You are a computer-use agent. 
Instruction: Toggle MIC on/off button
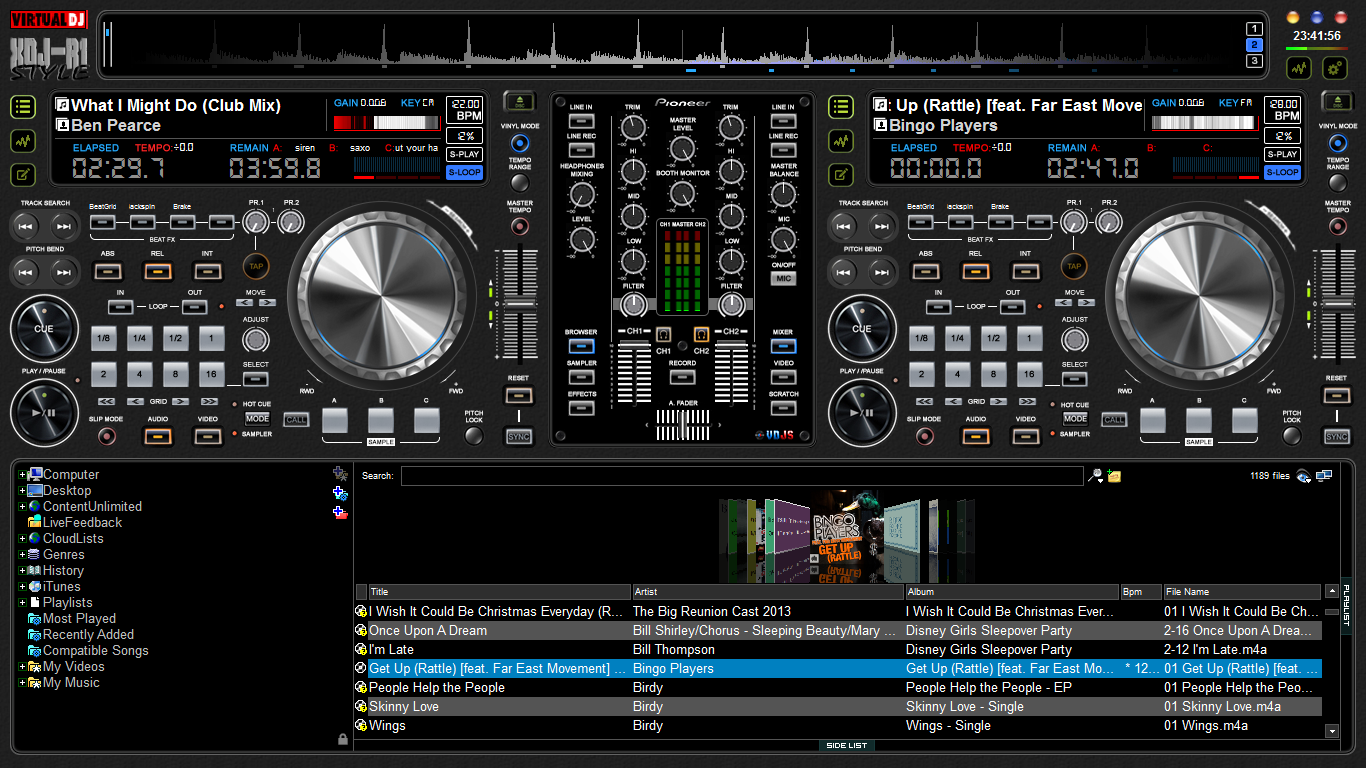click(783, 279)
